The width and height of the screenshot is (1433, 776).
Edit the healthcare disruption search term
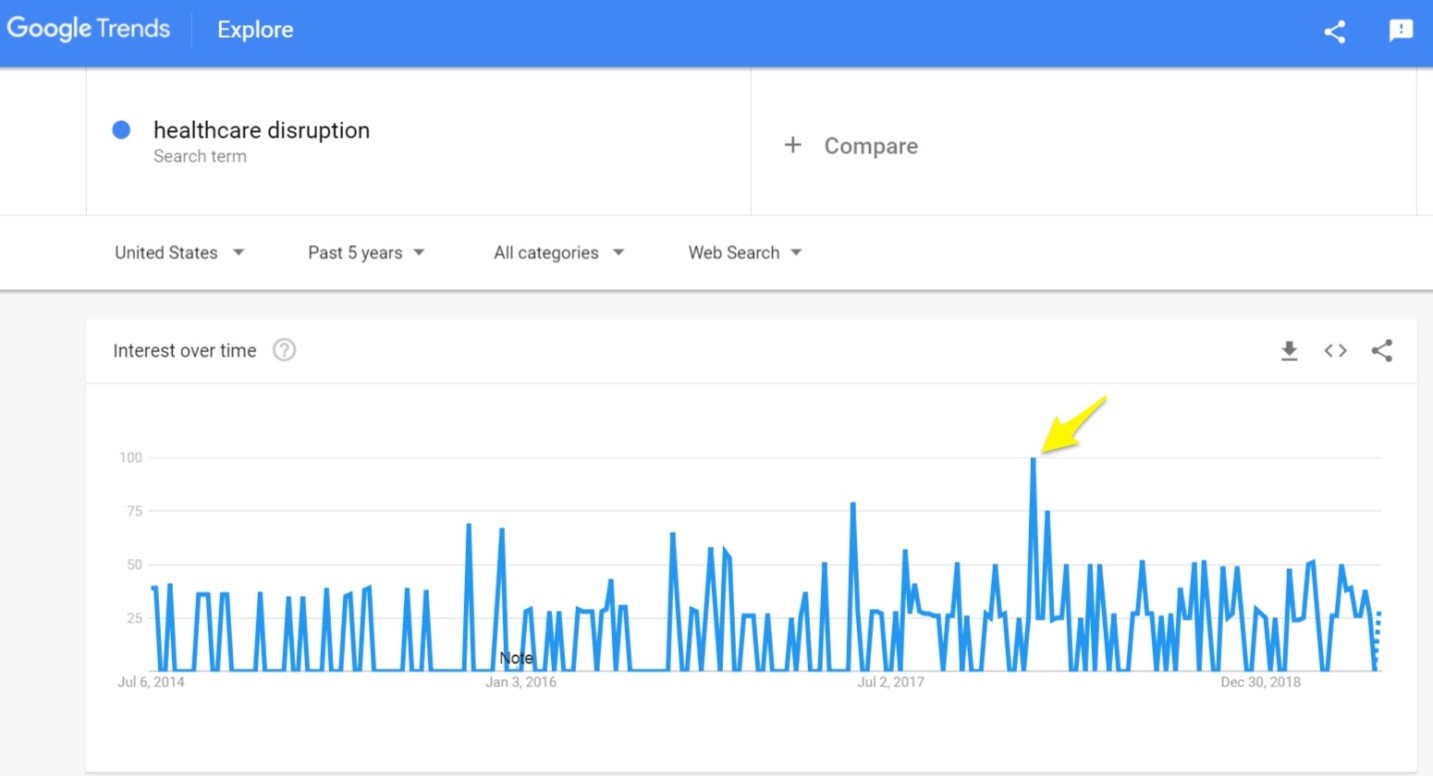coord(261,131)
